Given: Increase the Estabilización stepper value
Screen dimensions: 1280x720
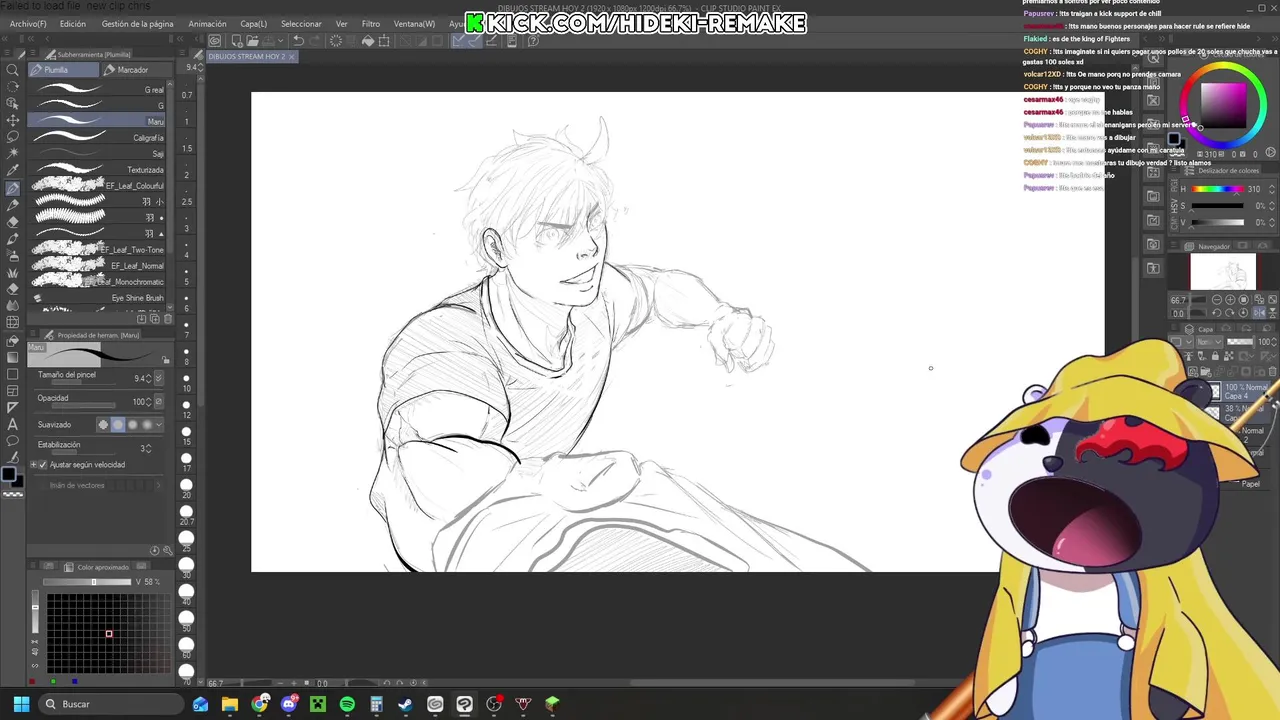Looking at the screenshot, I should [149, 447].
